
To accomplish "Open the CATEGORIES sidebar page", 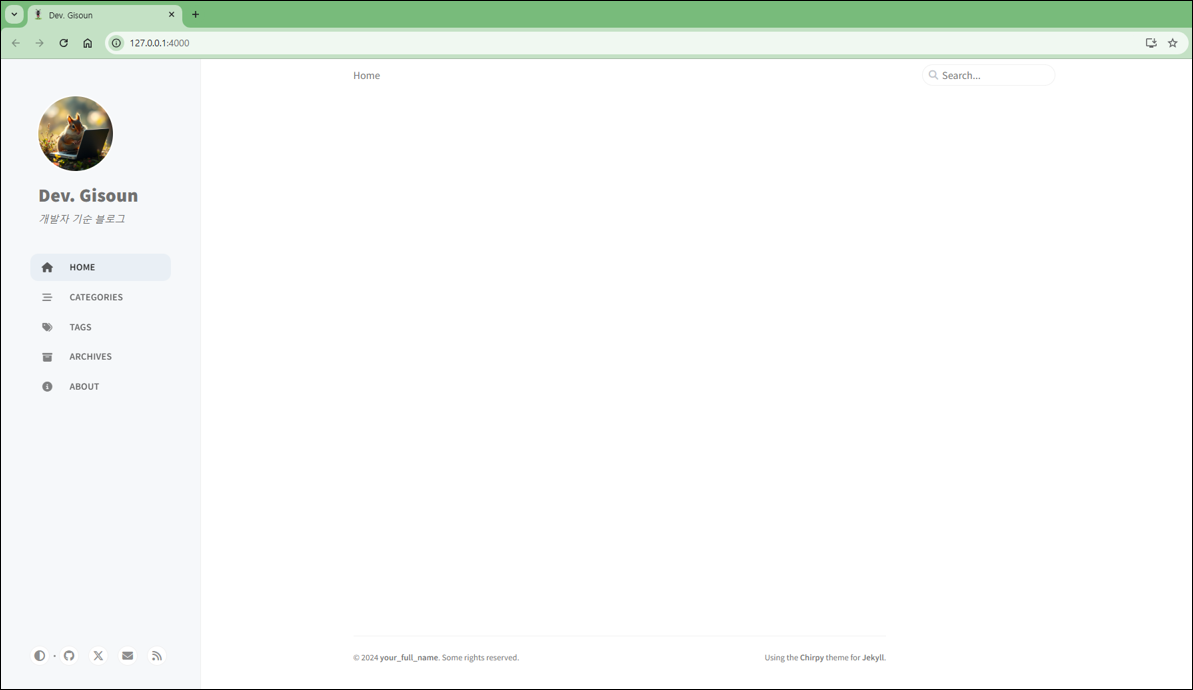I will [96, 297].
